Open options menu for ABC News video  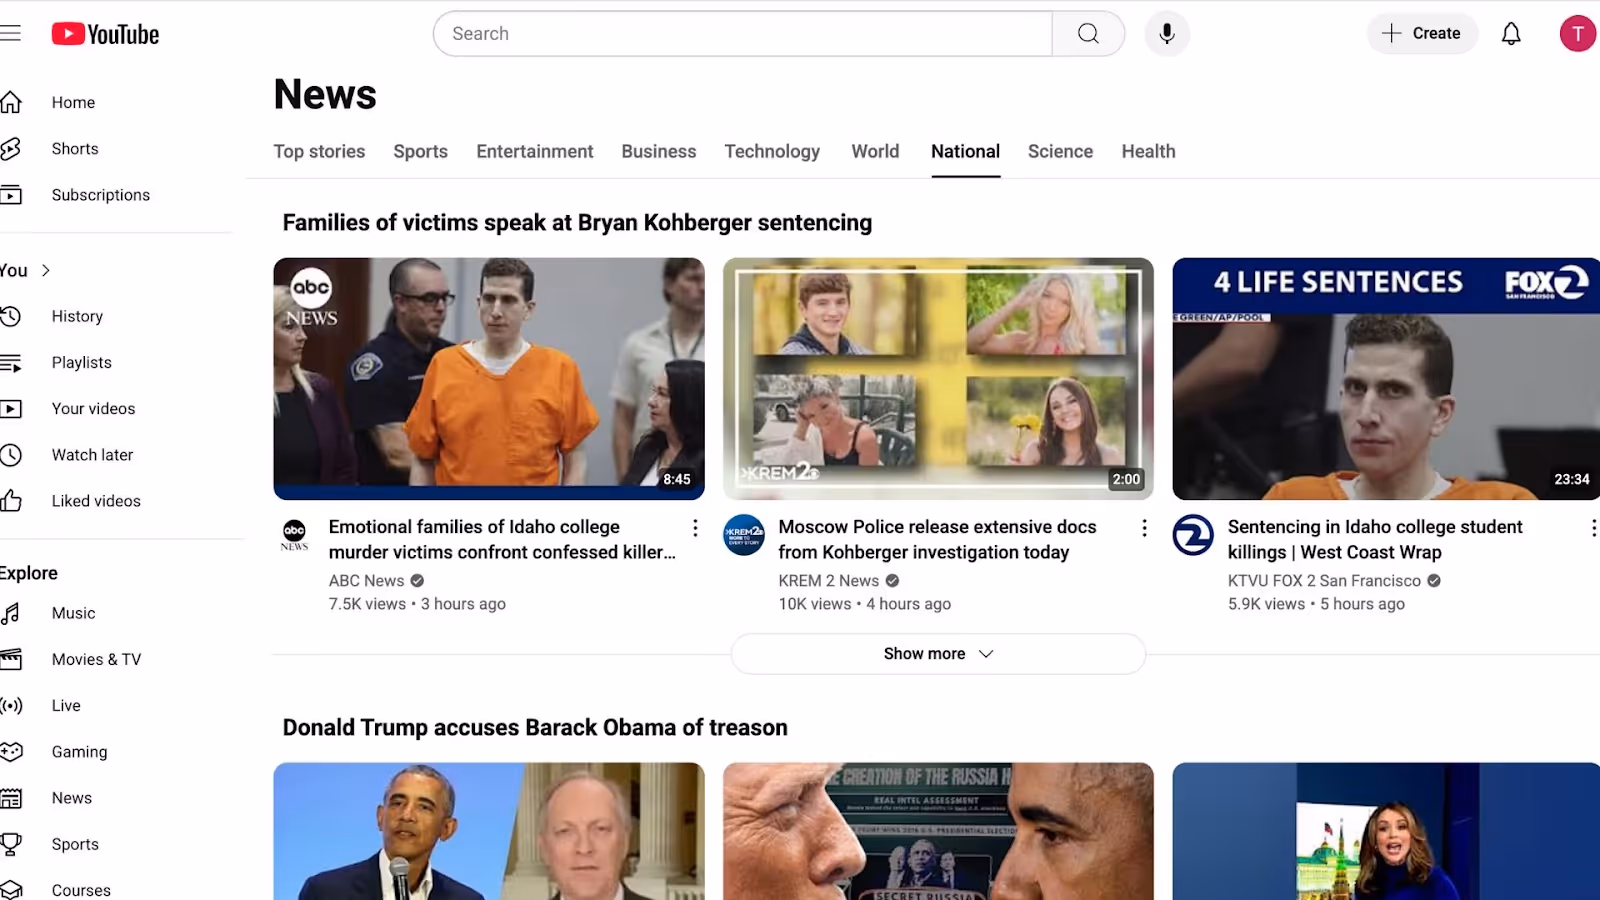pyautogui.click(x=695, y=528)
